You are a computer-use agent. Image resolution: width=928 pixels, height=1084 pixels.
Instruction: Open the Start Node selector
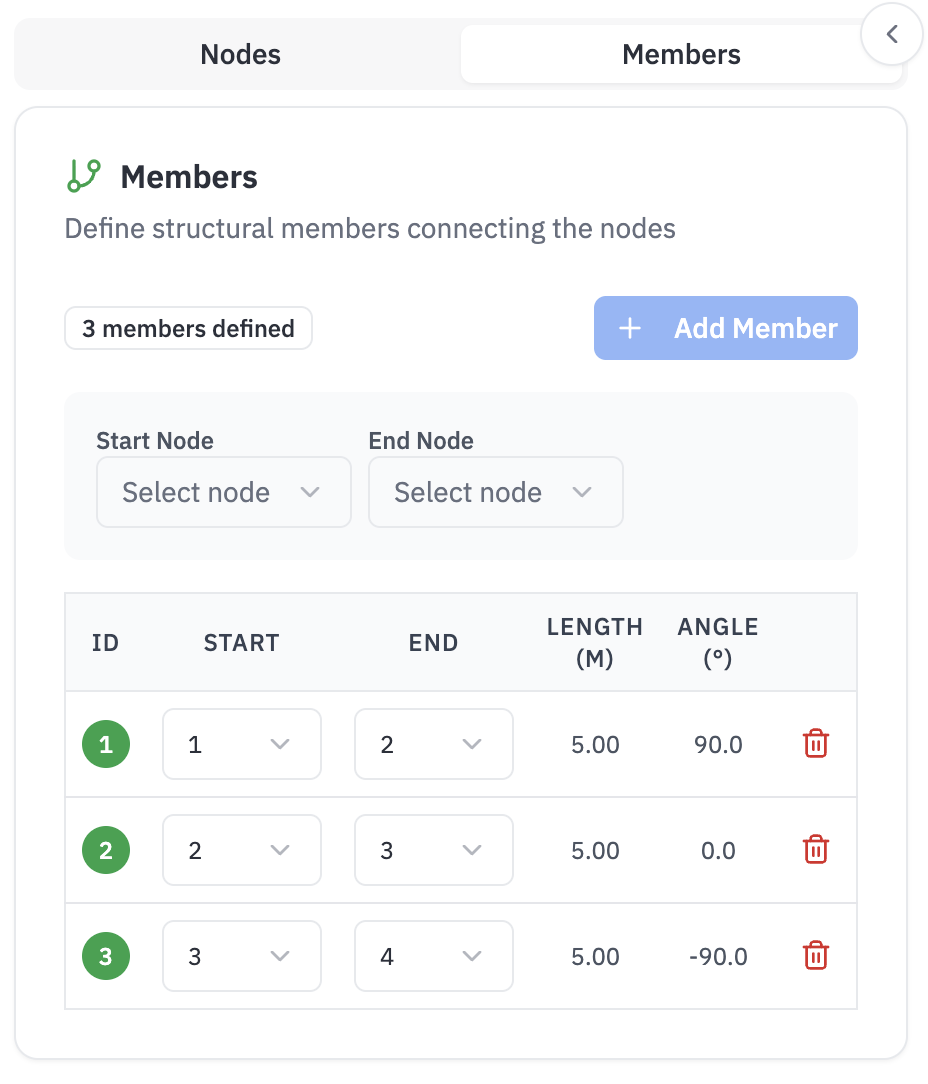click(x=223, y=492)
